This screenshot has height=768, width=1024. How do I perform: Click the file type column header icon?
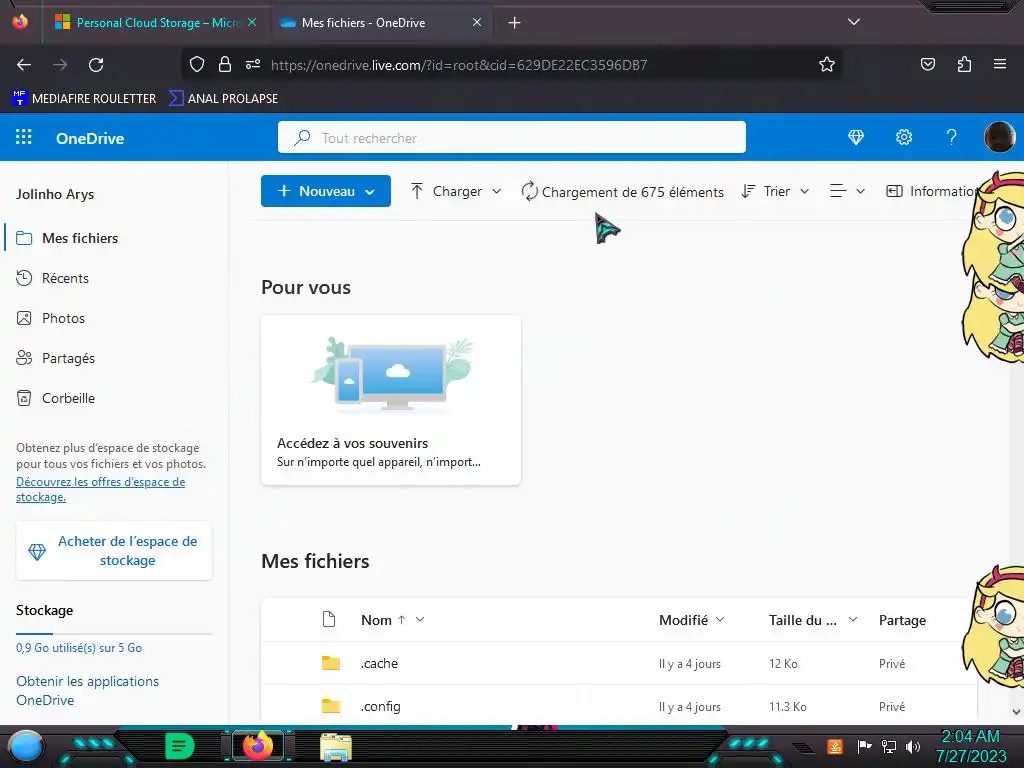[329, 619]
